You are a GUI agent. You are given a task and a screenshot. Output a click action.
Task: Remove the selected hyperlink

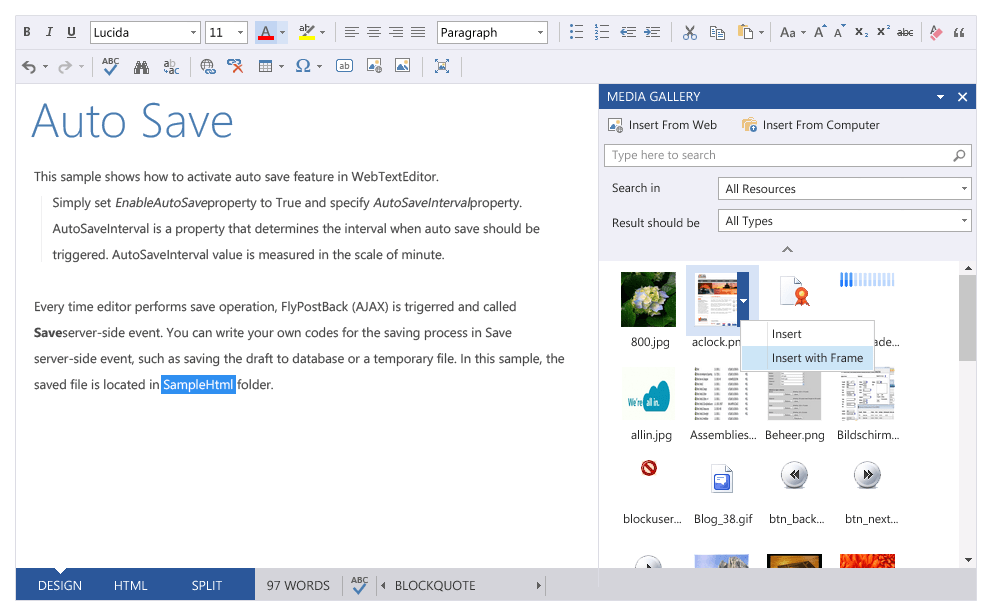[x=237, y=66]
